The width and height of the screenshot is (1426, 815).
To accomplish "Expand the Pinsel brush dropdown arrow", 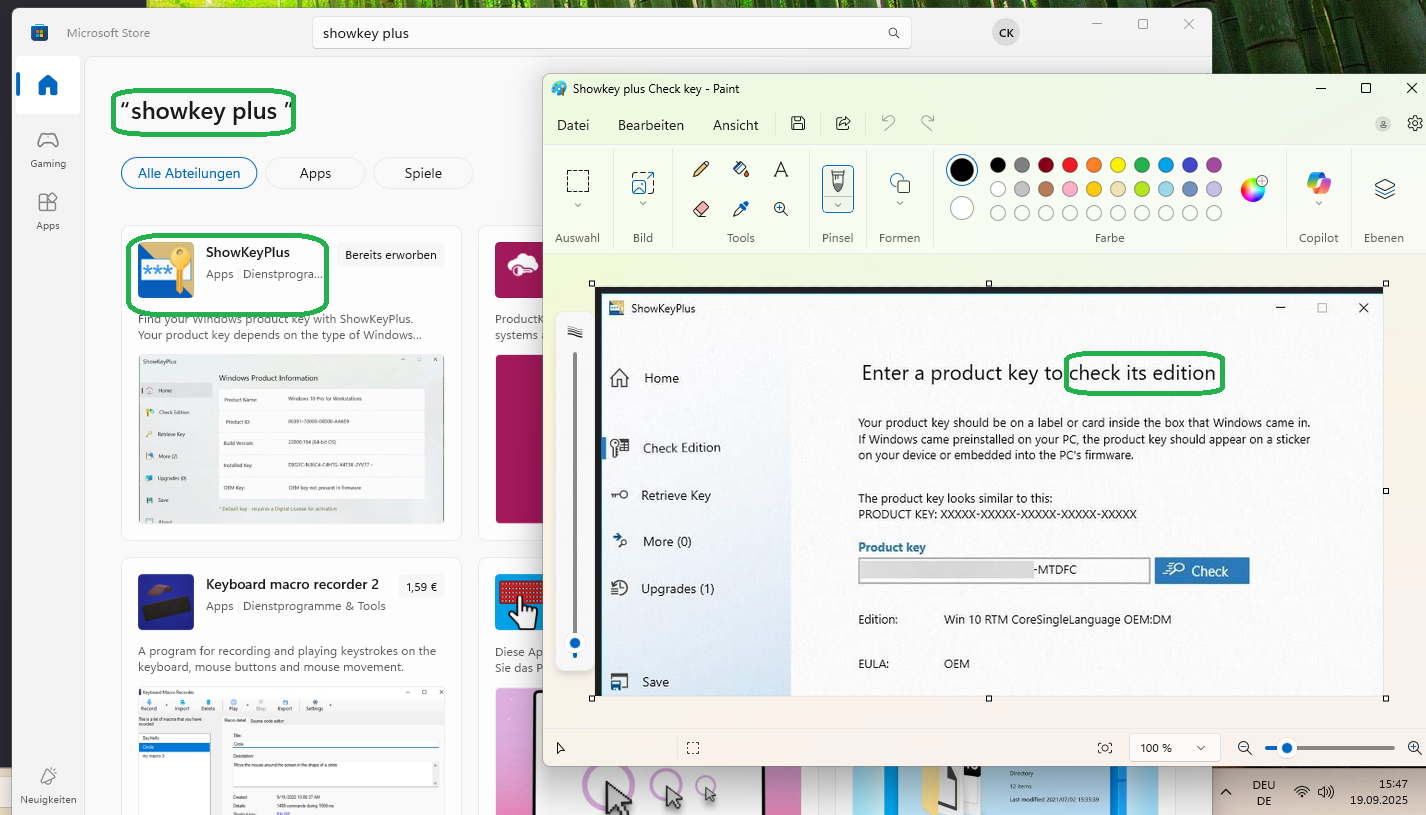I will [x=838, y=204].
